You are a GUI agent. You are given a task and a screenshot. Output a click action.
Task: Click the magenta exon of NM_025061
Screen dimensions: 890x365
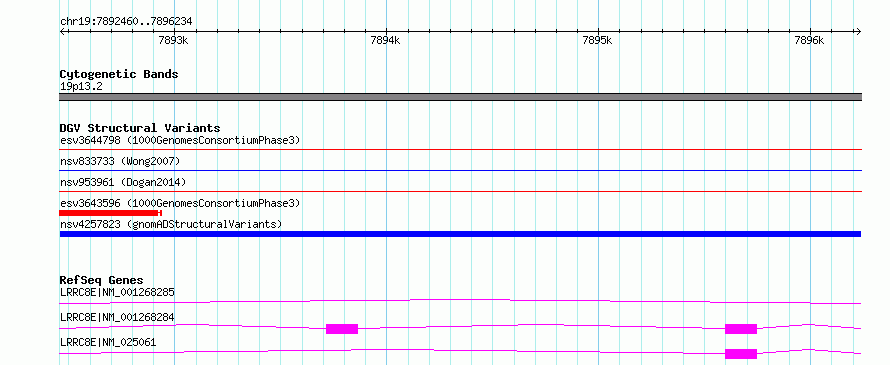click(x=741, y=354)
